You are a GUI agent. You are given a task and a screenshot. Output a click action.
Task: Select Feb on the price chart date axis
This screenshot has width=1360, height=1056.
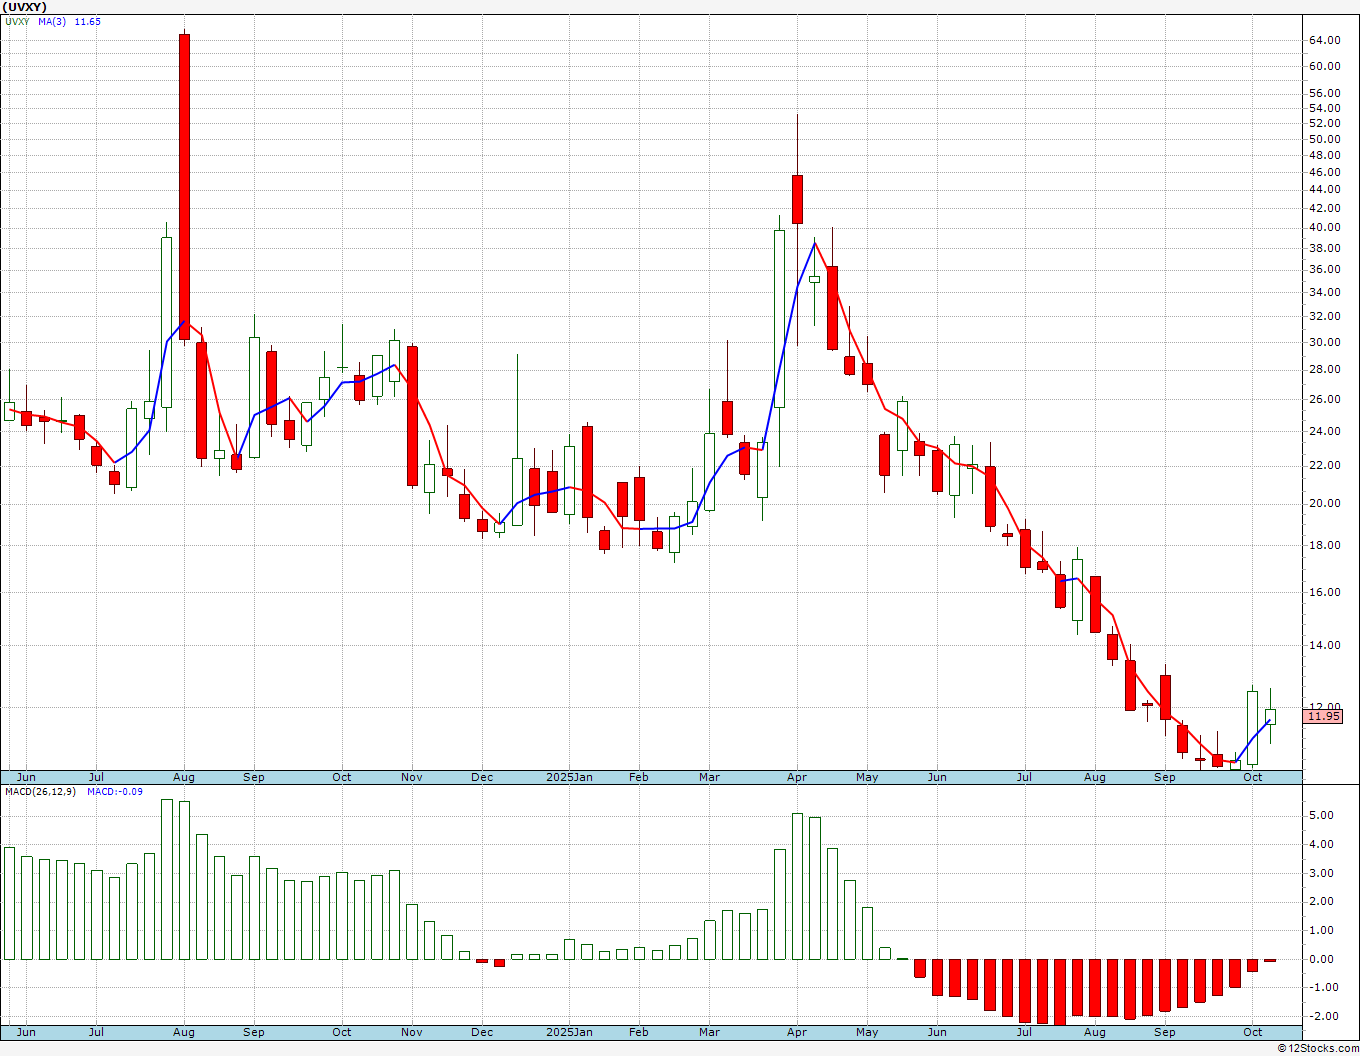point(639,777)
